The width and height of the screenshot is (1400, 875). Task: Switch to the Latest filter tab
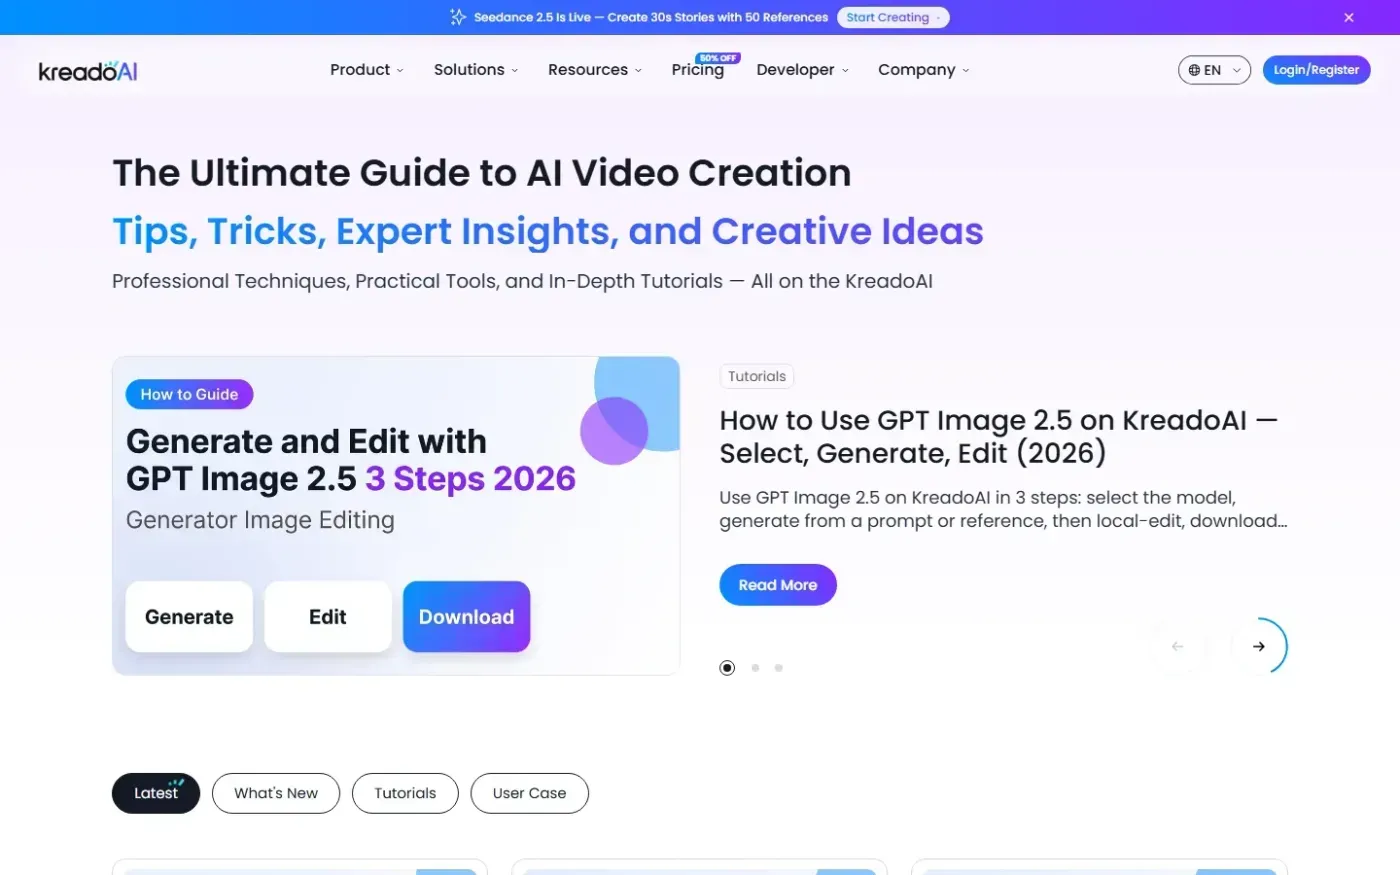point(156,793)
